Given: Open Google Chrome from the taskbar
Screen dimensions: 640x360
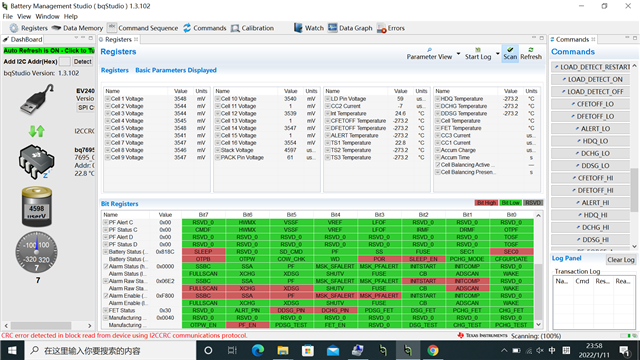Looking at the screenshot, I should [x=433, y=350].
